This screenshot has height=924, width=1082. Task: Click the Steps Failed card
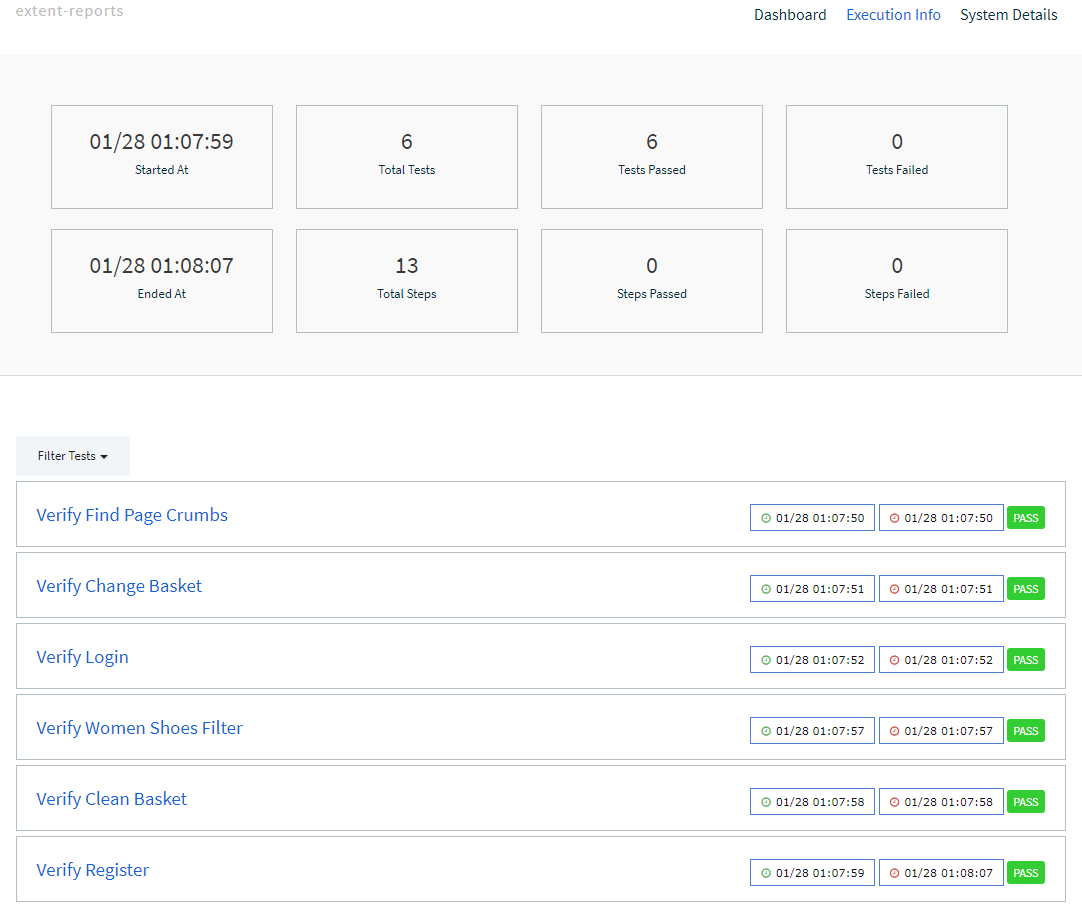tap(896, 281)
